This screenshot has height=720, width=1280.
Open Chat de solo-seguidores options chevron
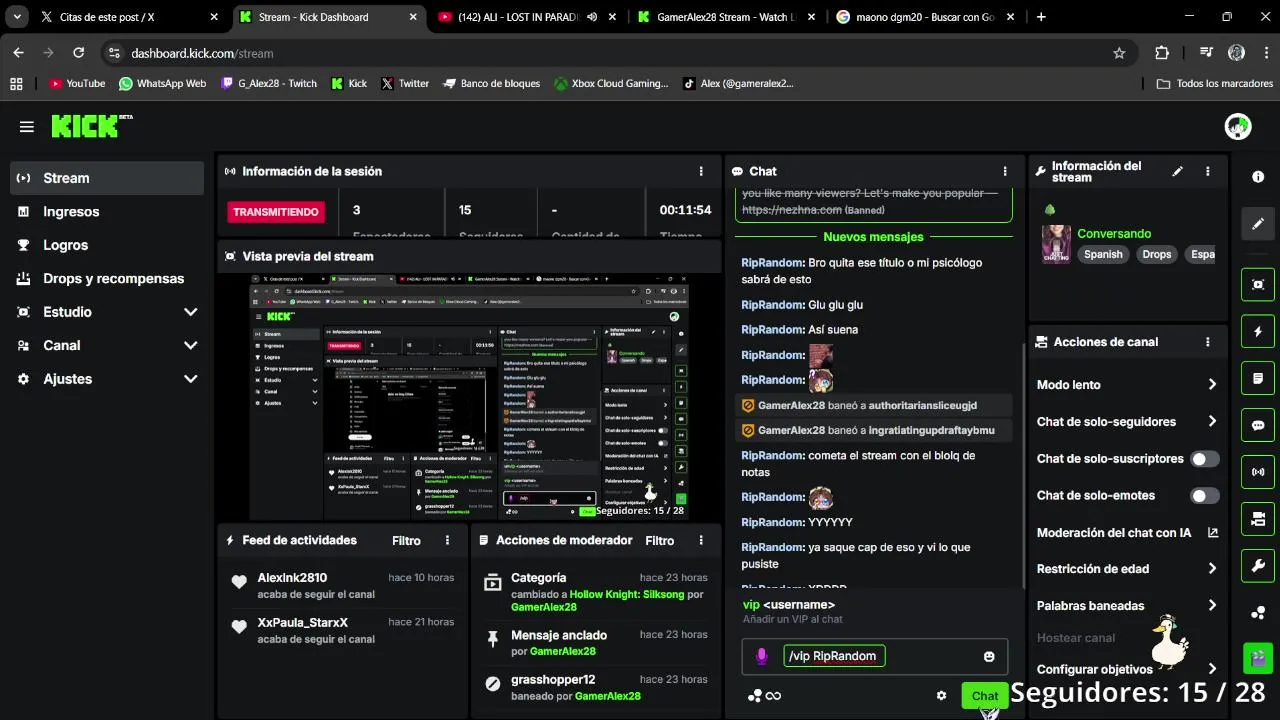(x=1212, y=422)
